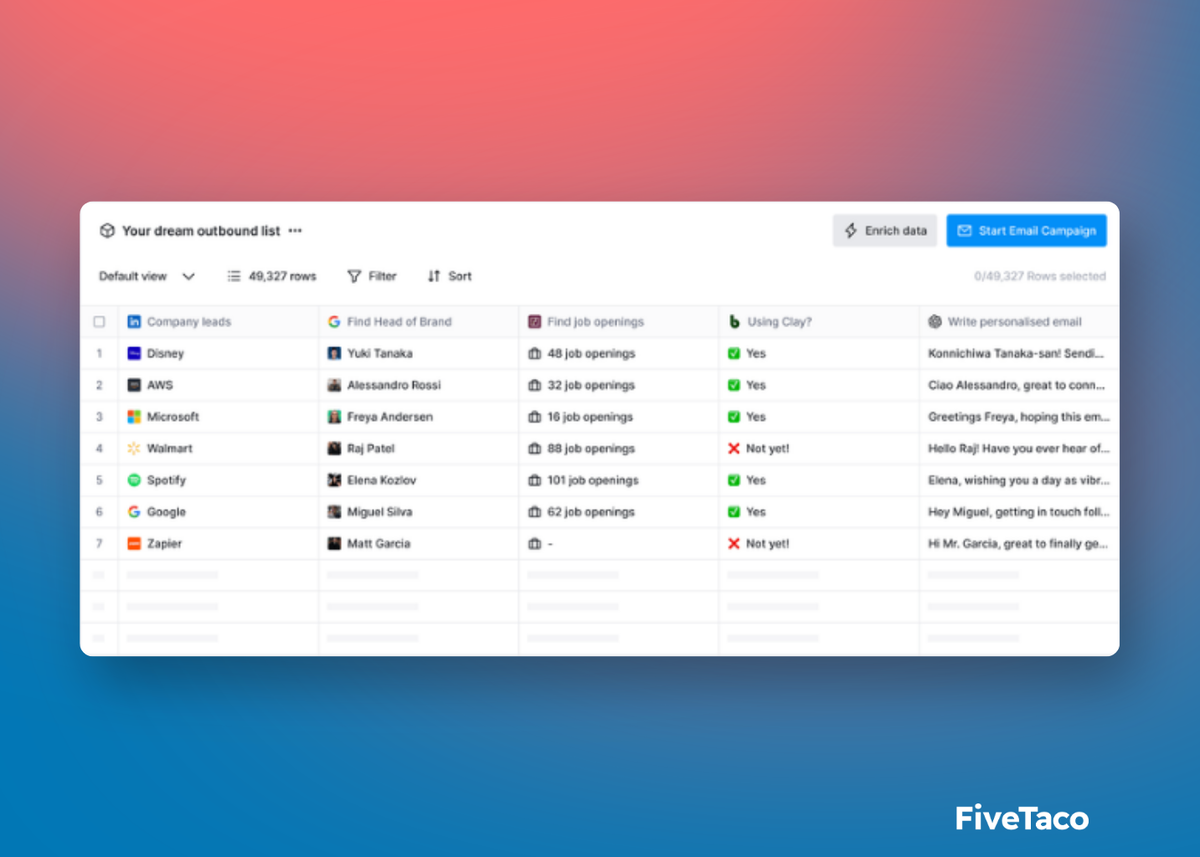Click the briefcase icon for 48 job openings
Image resolution: width=1200 pixels, height=857 pixels.
click(x=534, y=353)
